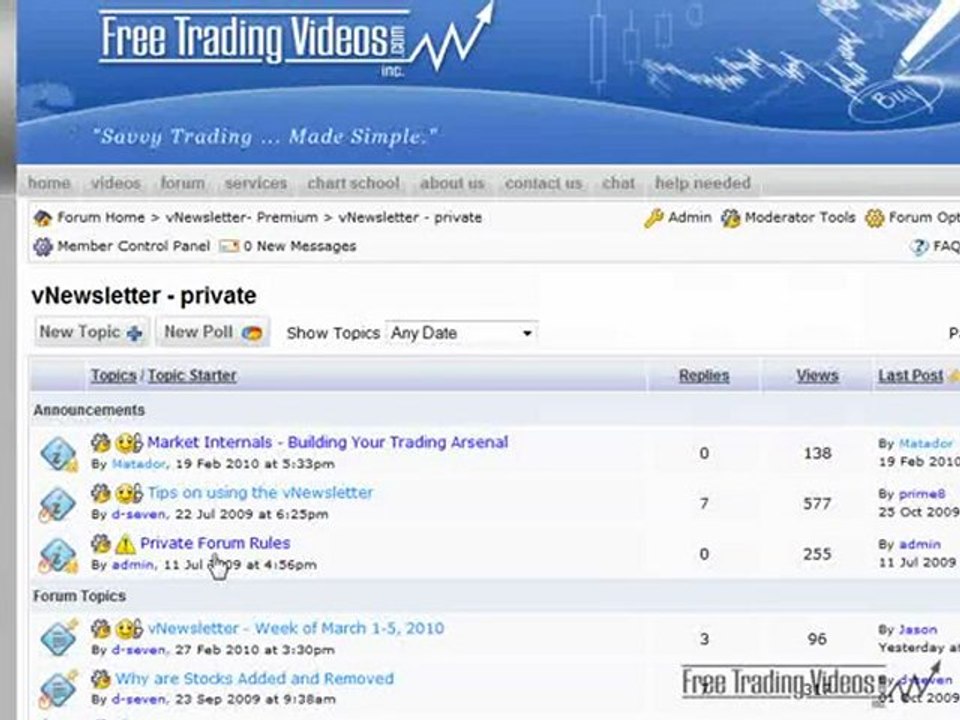
Task: Open the chat menu item
Action: [x=618, y=183]
